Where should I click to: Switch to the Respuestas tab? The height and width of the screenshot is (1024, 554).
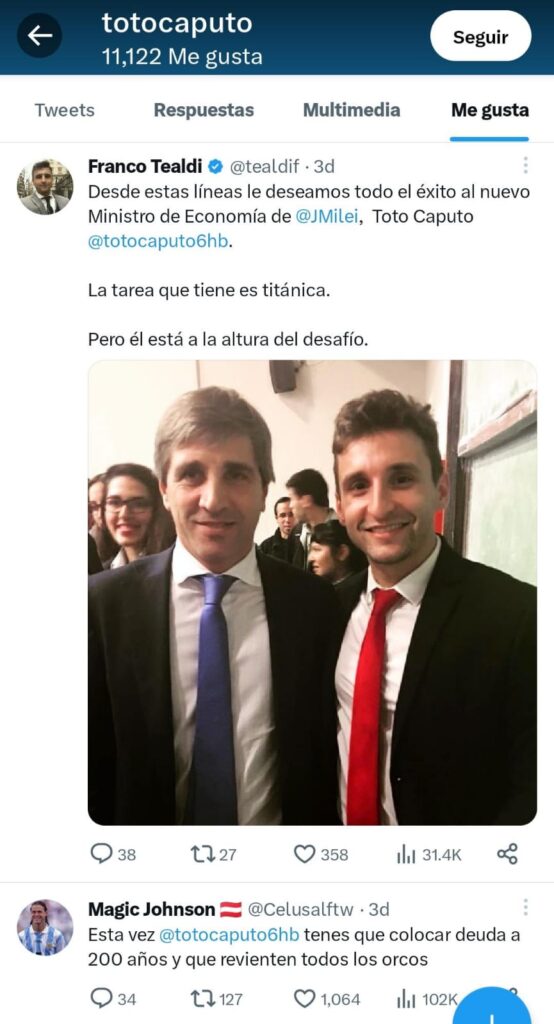tap(204, 110)
